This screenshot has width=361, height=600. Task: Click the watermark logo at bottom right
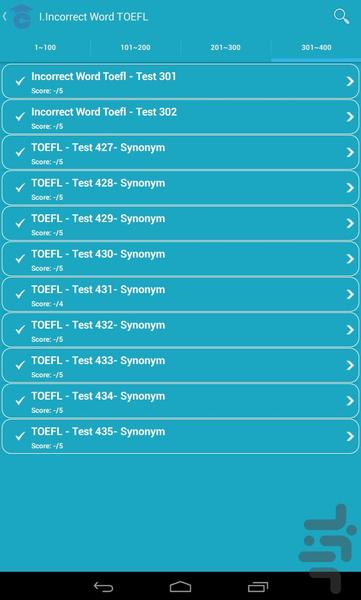point(327,549)
